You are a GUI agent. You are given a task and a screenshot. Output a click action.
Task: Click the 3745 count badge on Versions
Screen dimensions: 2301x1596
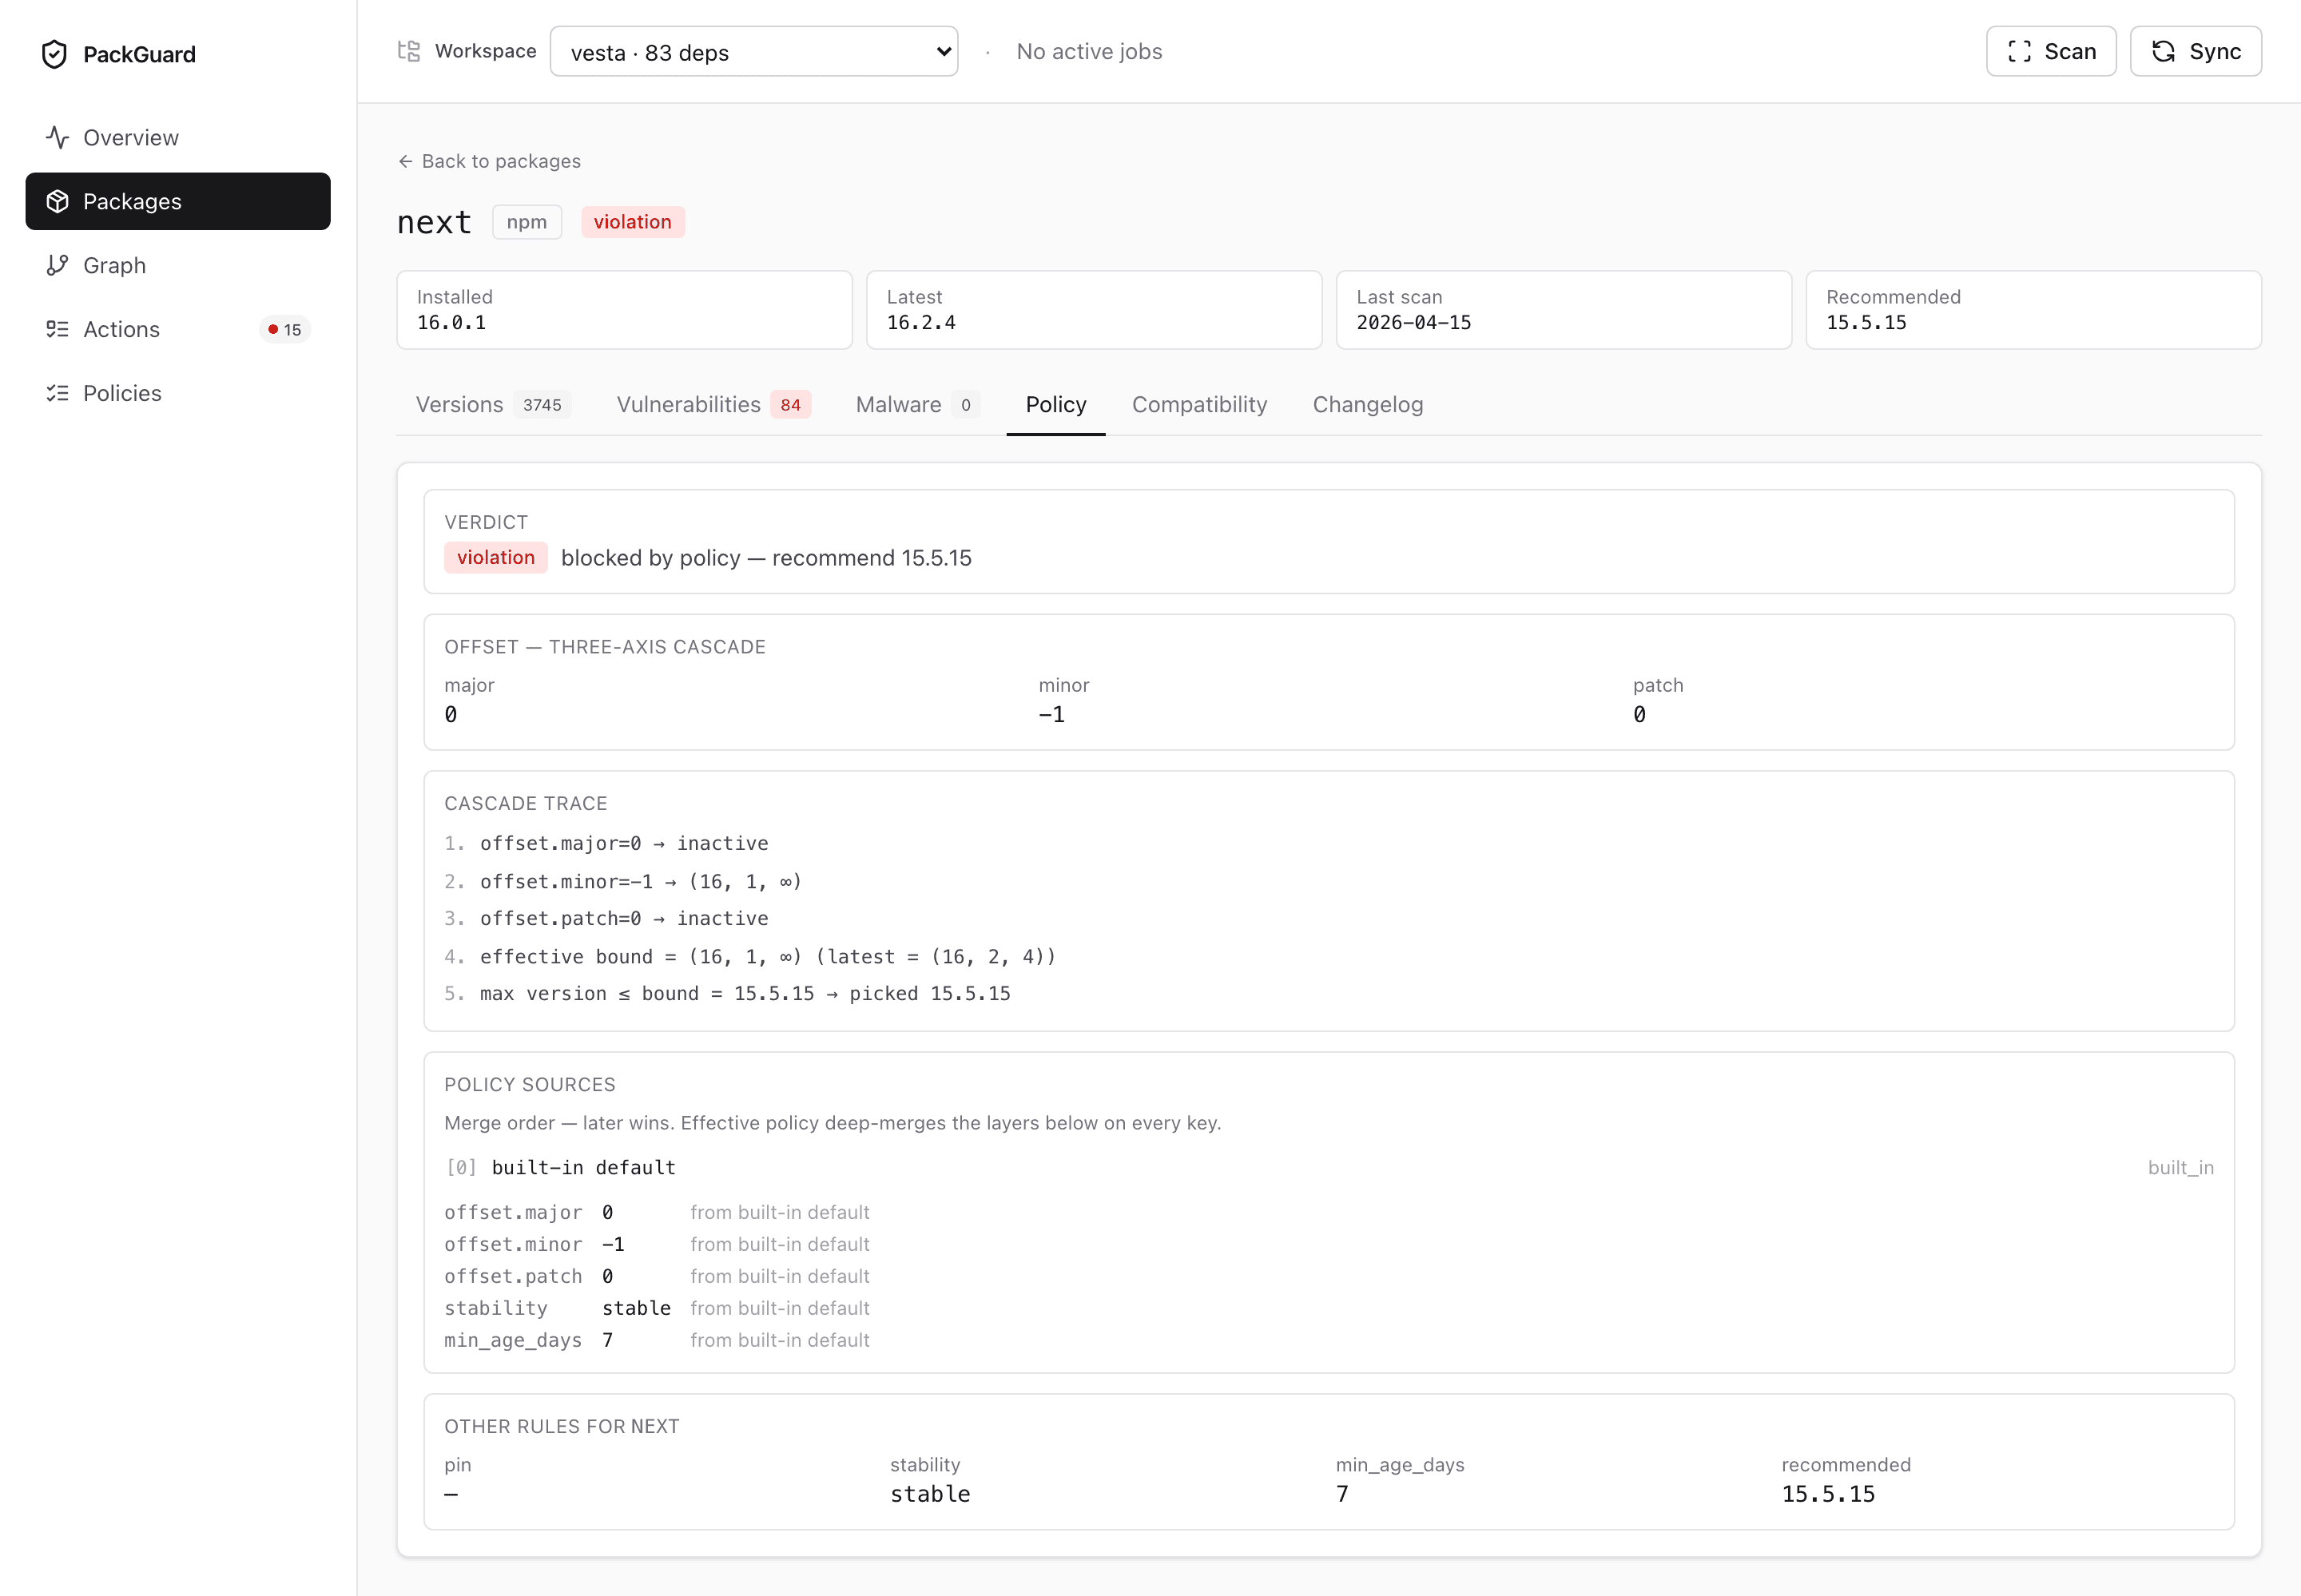pos(542,404)
